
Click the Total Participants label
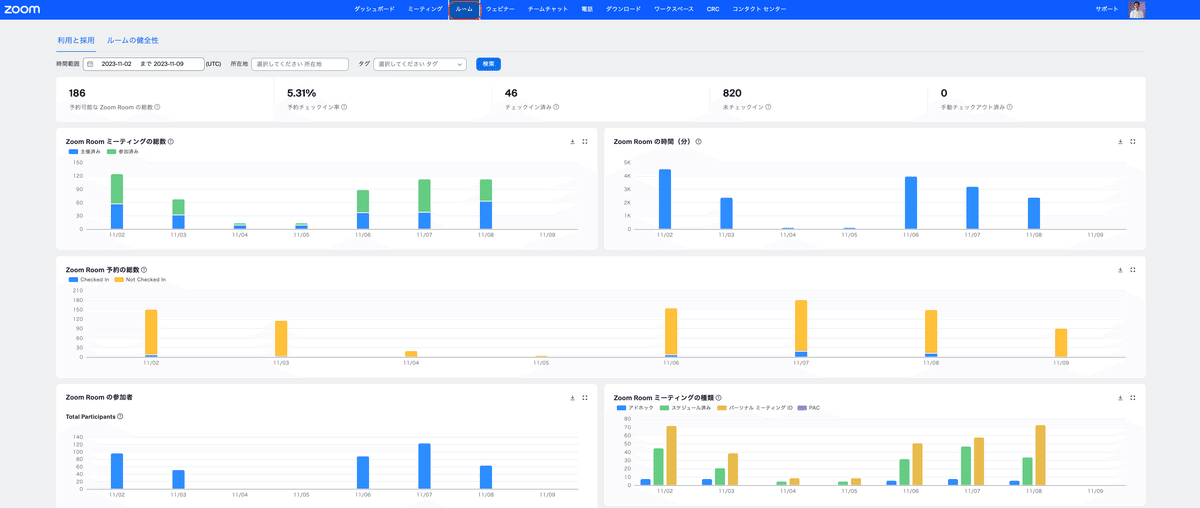(x=90, y=416)
